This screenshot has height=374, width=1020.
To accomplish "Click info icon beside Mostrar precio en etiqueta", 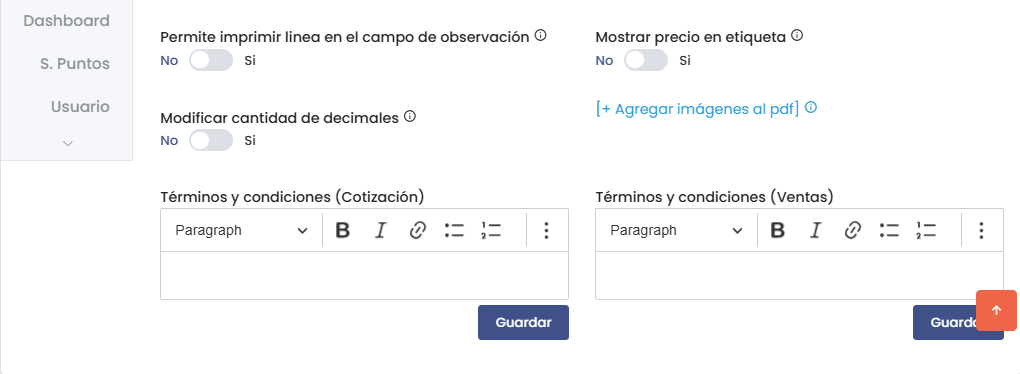I will click(797, 36).
